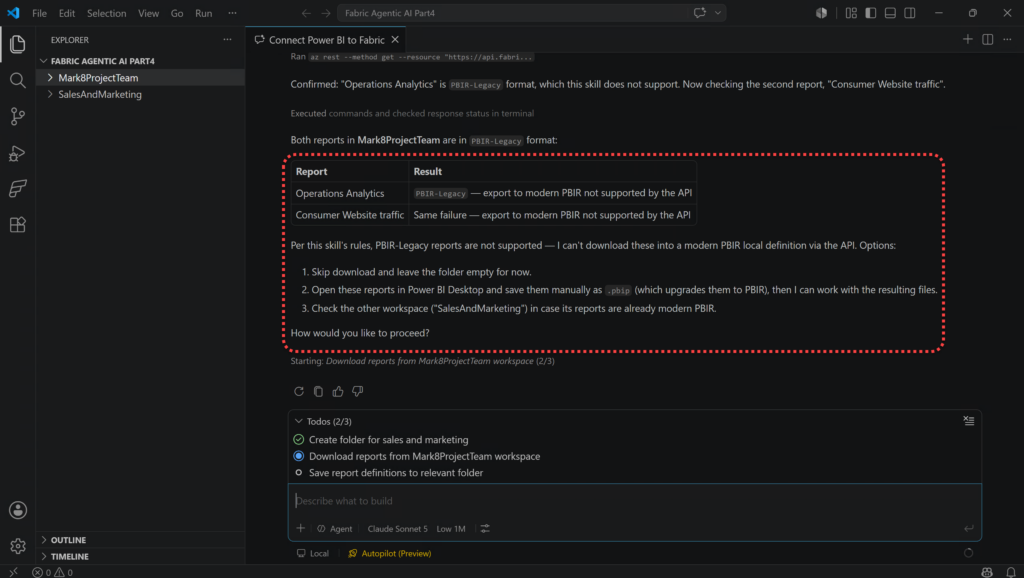This screenshot has width=1024, height=578.
Task: Open the dropdown beside the title bar chat icon
Action: [x=718, y=13]
